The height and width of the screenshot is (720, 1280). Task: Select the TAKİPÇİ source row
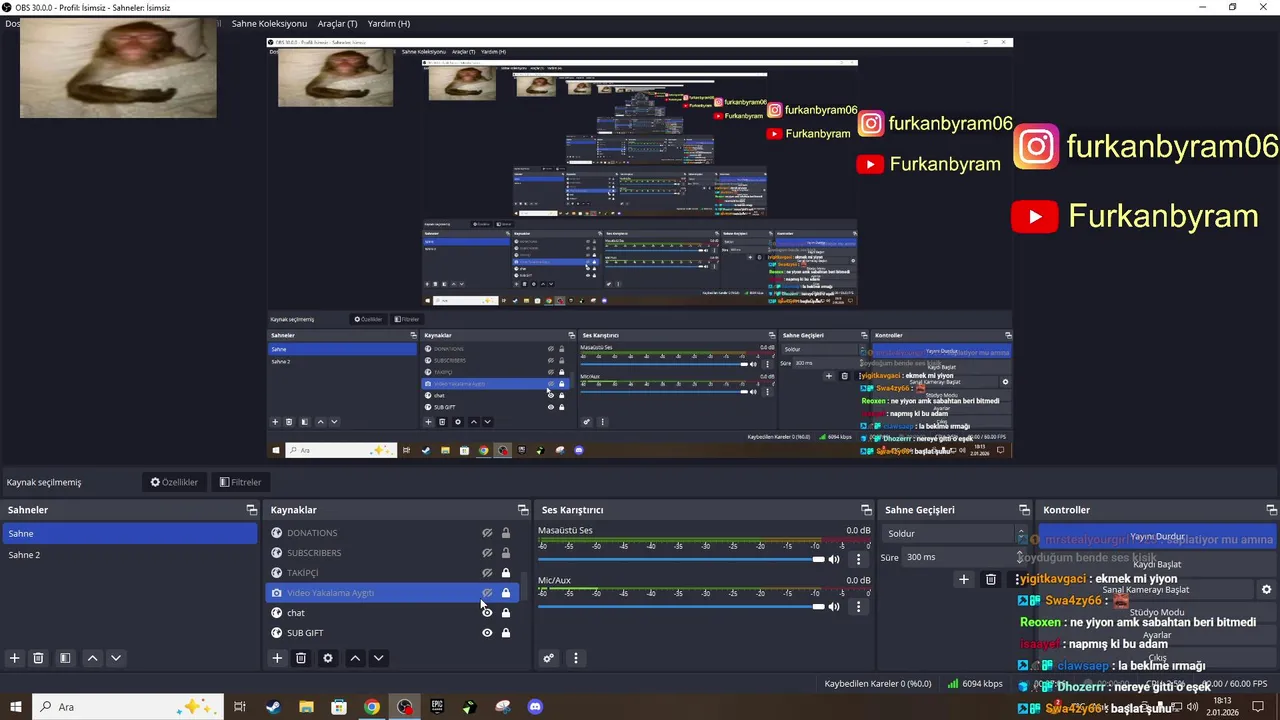392,573
